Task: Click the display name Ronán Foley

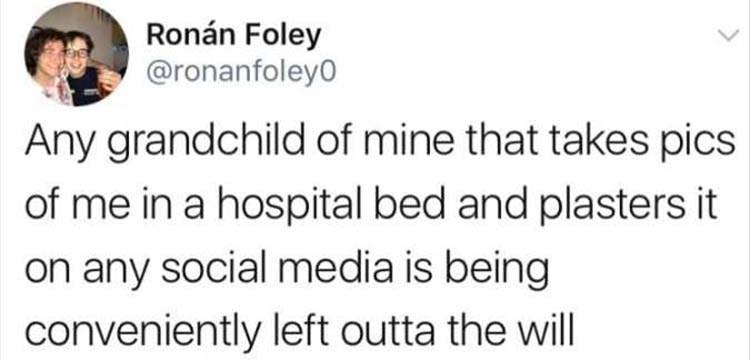Action: pos(233,37)
